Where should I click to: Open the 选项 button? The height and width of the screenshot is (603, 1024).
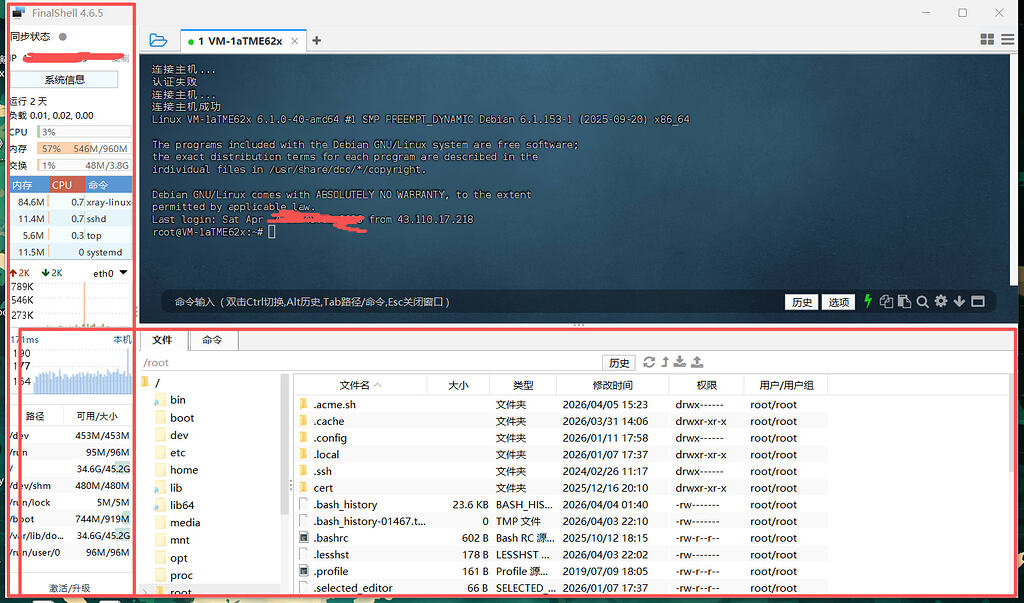click(x=839, y=302)
